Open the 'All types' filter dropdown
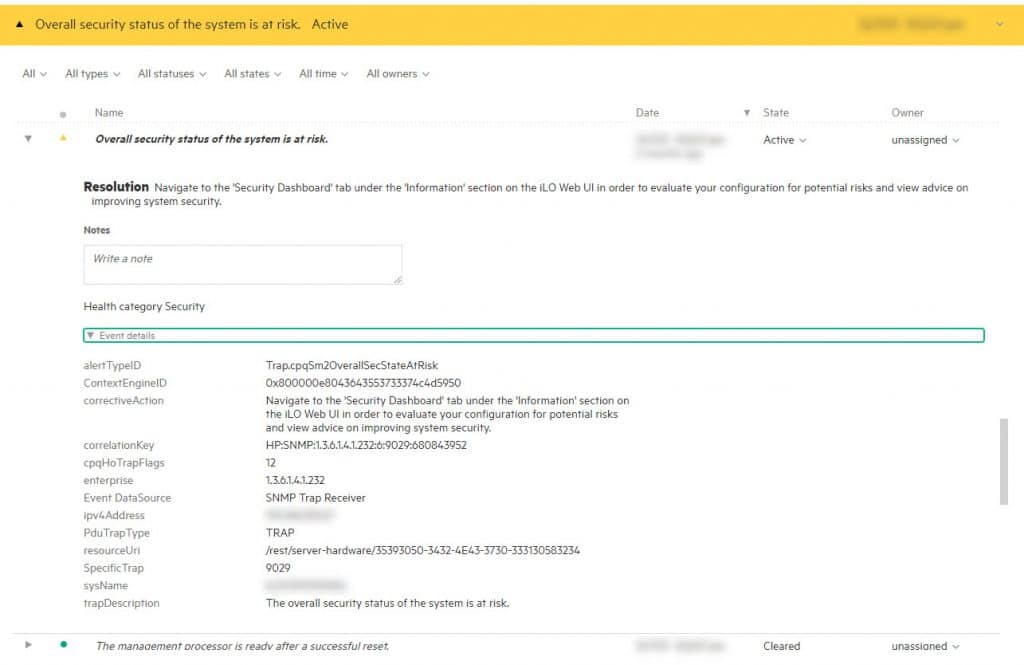Screen dimensions: 1024x665 93,74
